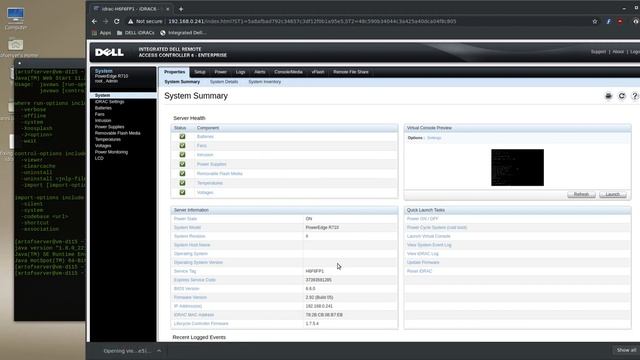Click Show all downloads button
Image resolution: width=640 pixels, height=360 pixels.
(626, 350)
